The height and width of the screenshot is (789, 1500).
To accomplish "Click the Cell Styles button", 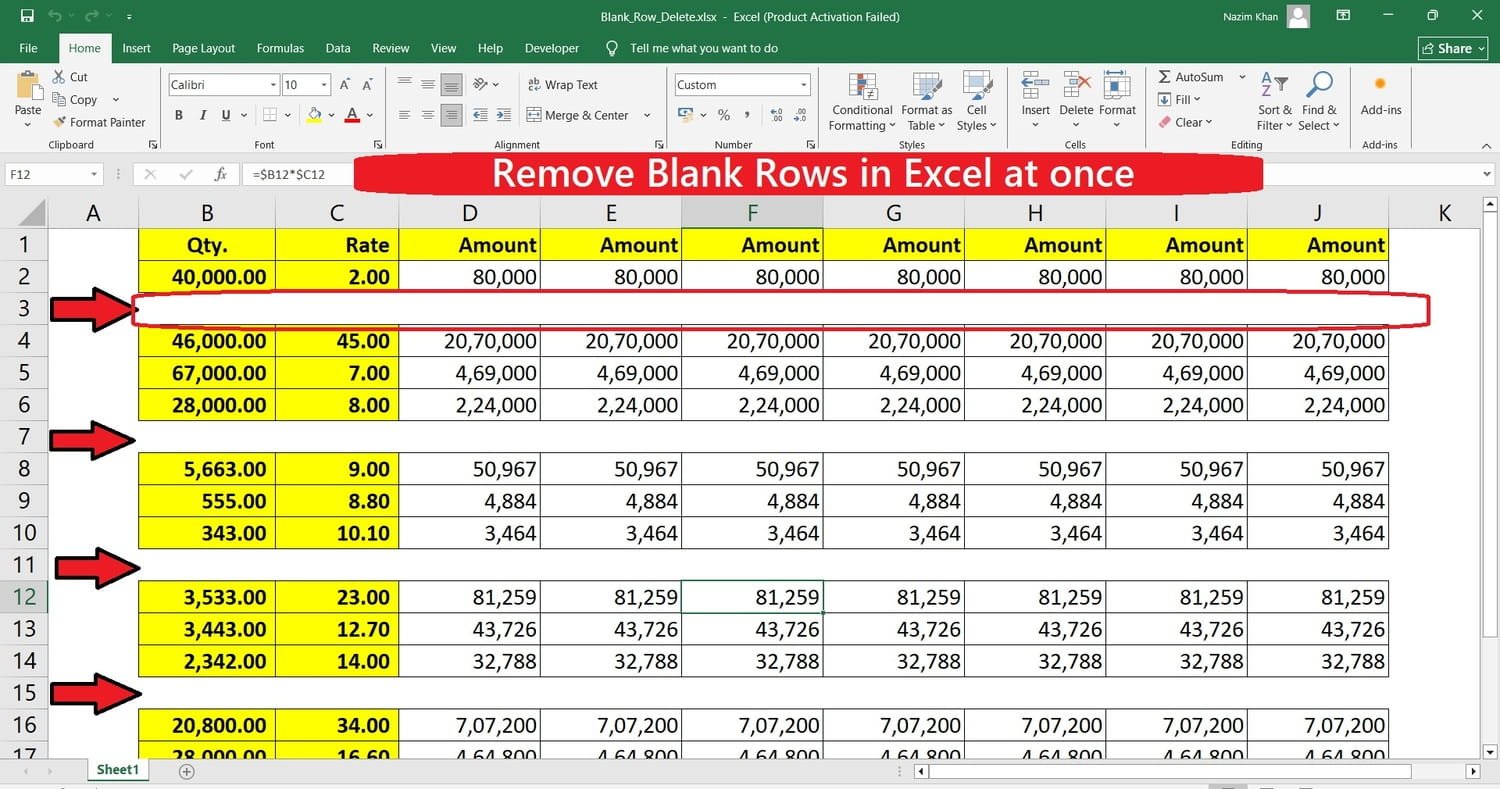I will coord(977,100).
